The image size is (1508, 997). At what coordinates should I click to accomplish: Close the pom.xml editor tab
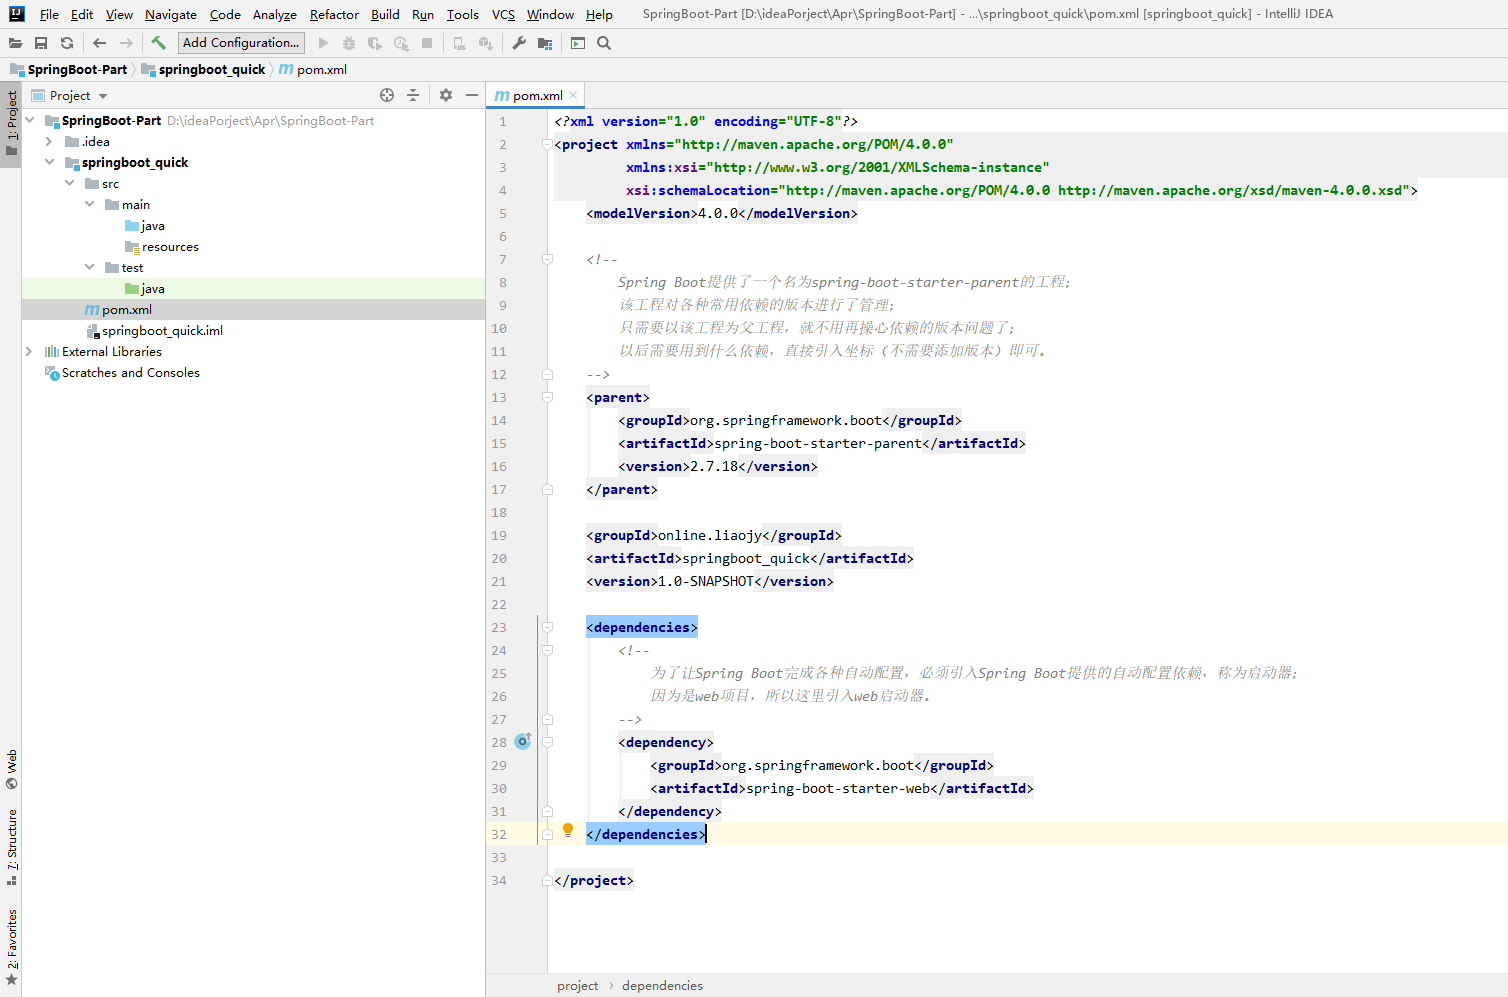[x=573, y=95]
